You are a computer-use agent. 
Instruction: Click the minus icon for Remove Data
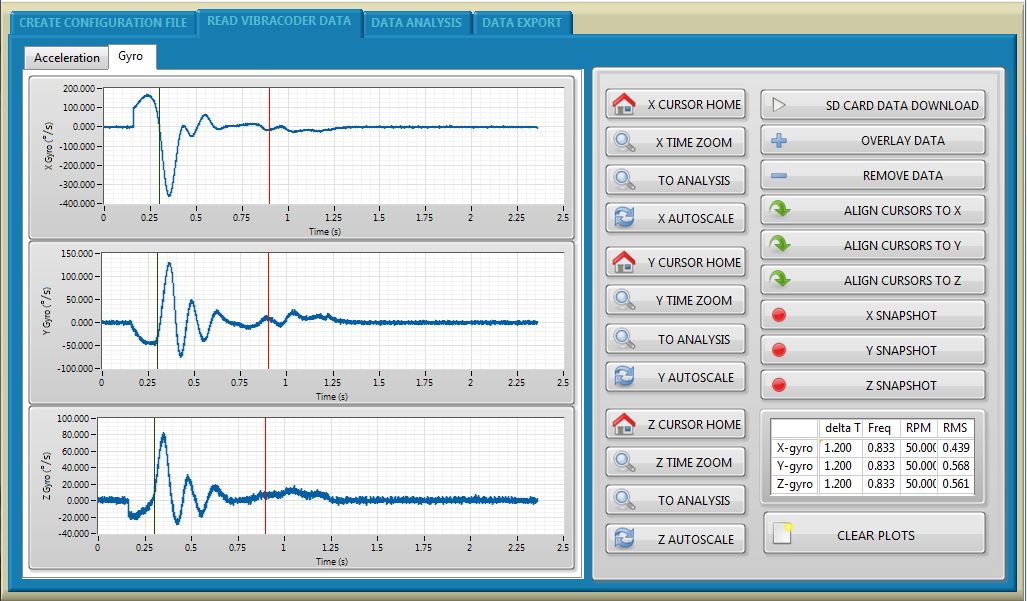(780, 176)
